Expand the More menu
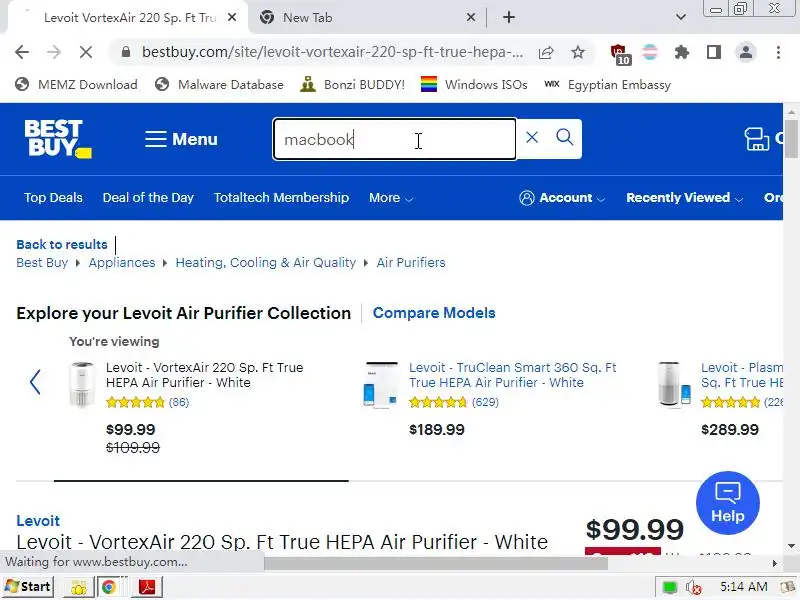The height and width of the screenshot is (600, 800). (x=390, y=198)
